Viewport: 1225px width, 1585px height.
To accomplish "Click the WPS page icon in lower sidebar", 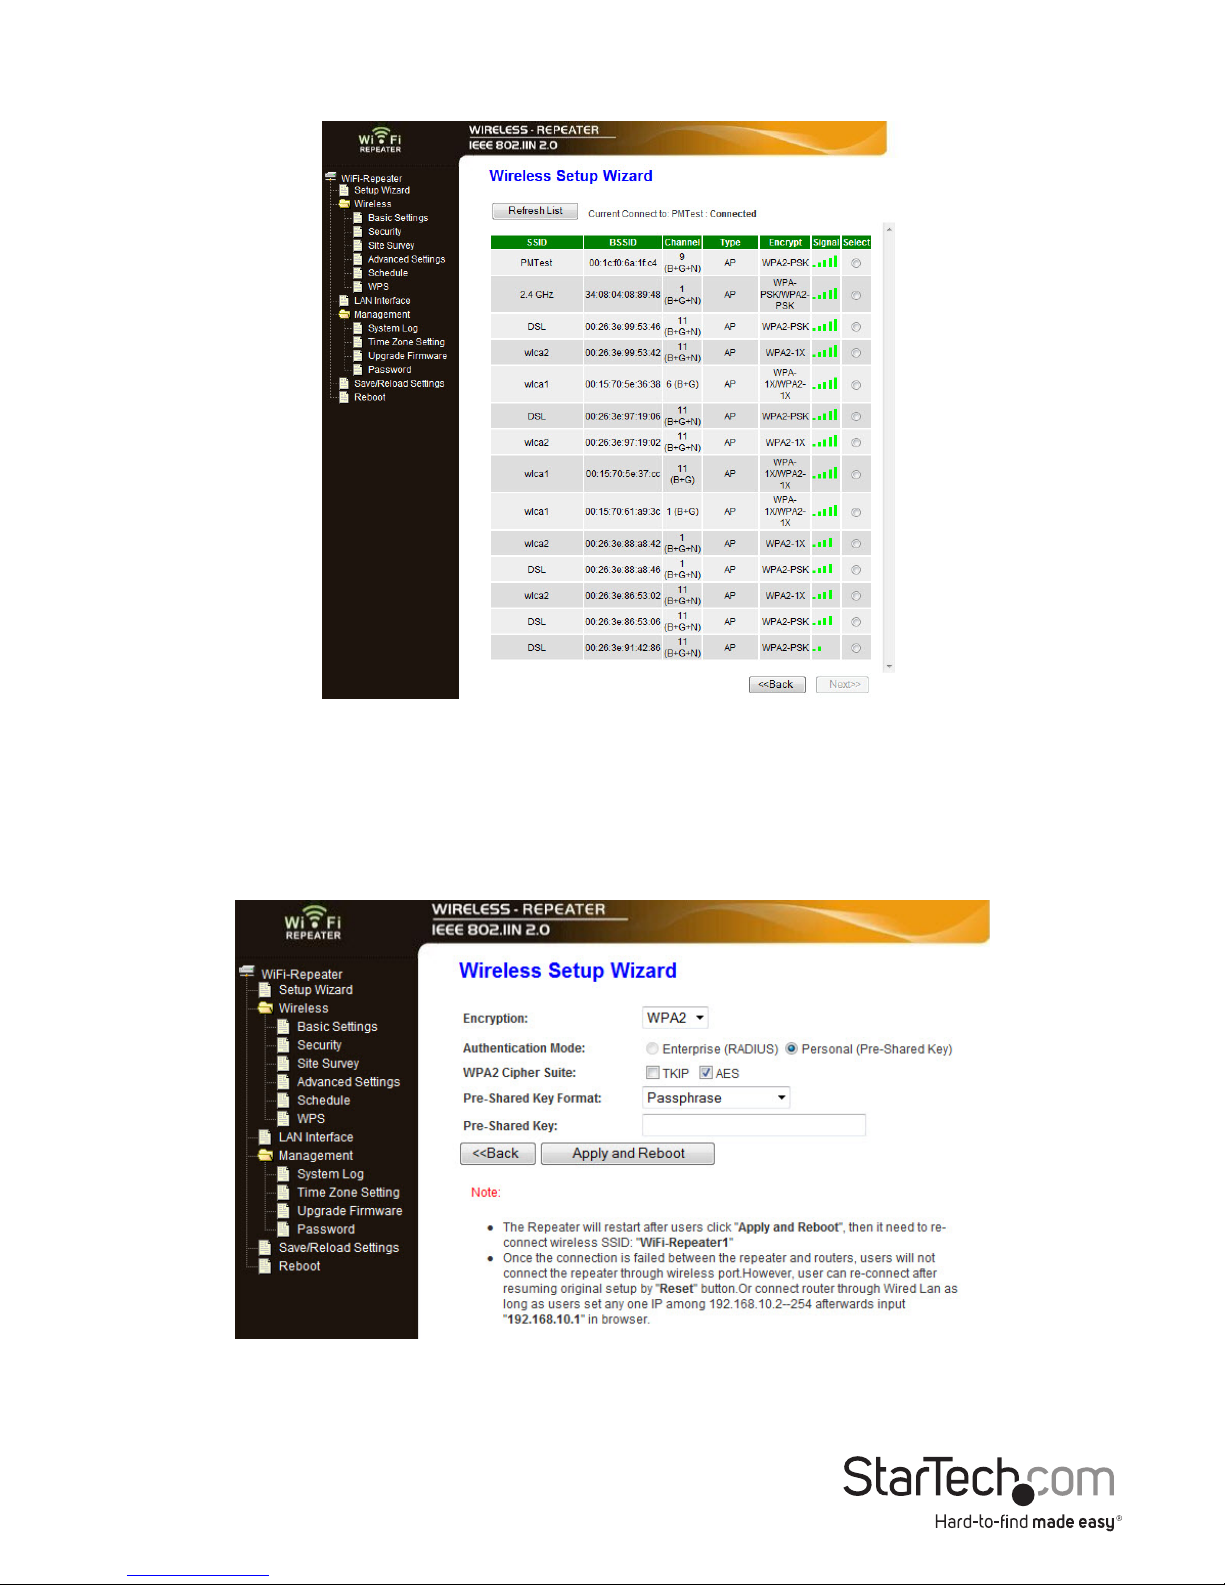I will [284, 1118].
